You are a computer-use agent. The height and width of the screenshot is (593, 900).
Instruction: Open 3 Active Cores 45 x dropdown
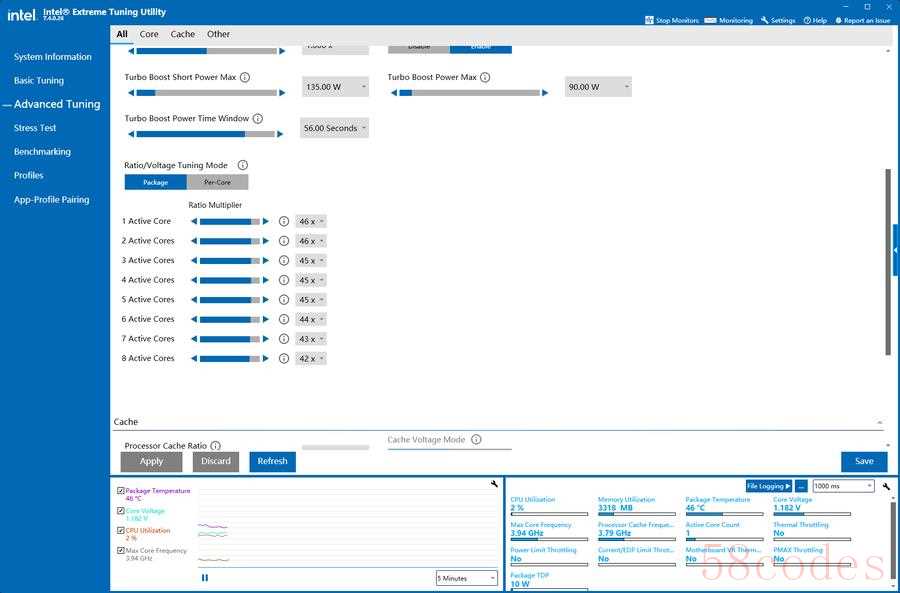(x=311, y=260)
